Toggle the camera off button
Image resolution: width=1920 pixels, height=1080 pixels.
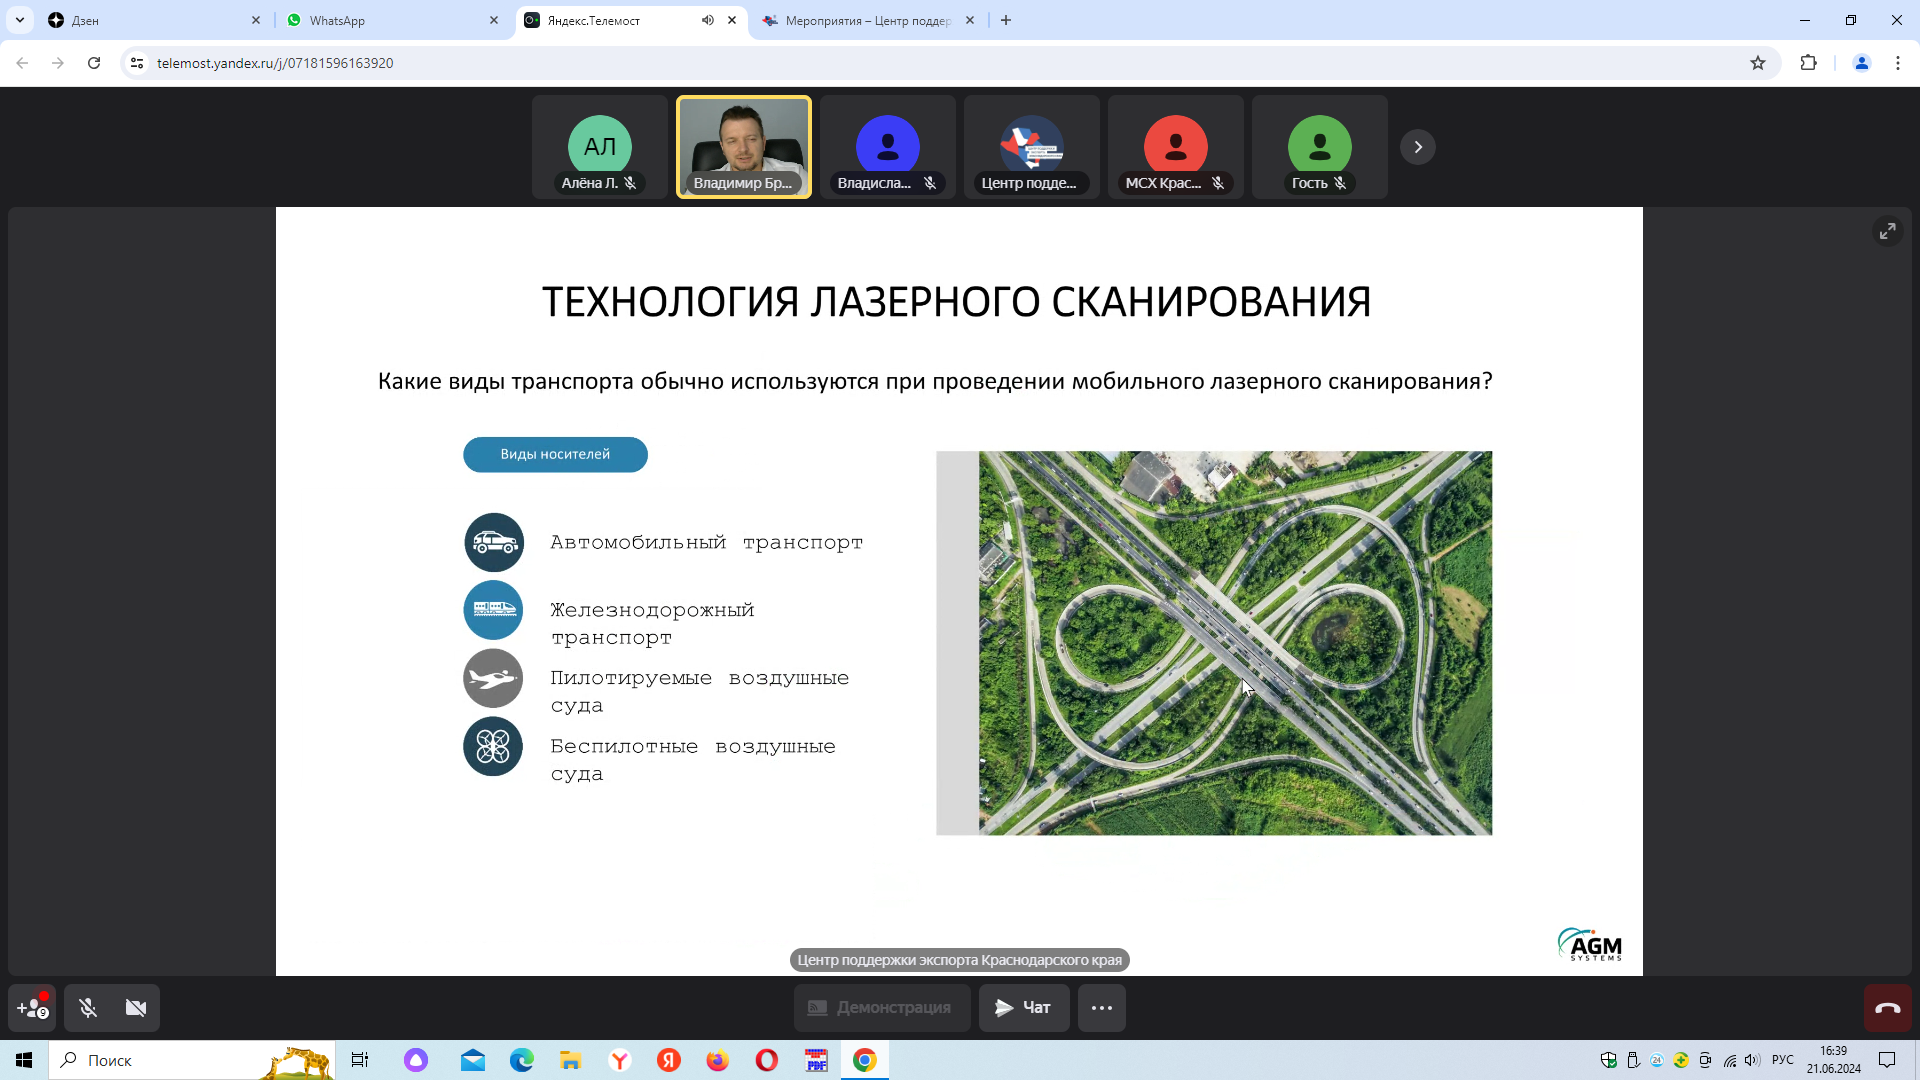click(136, 1008)
